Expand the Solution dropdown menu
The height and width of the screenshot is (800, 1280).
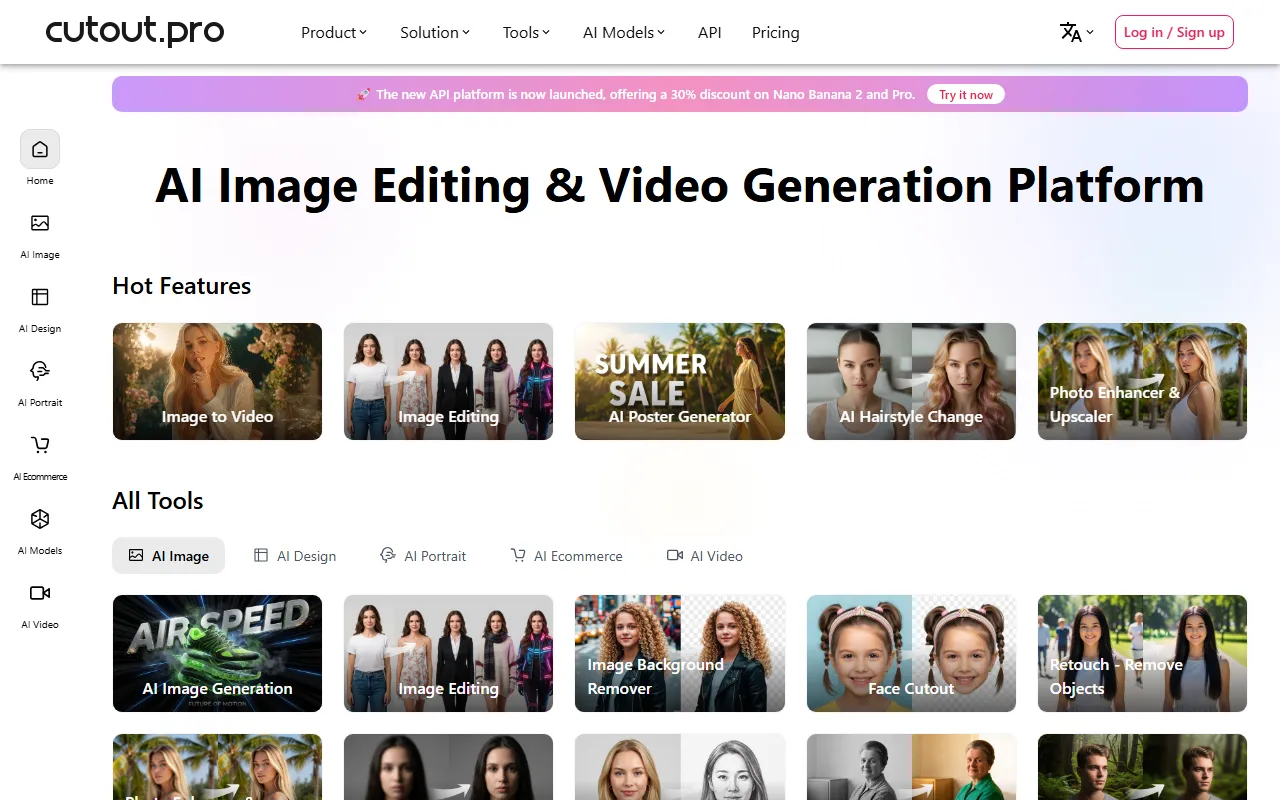435,32
